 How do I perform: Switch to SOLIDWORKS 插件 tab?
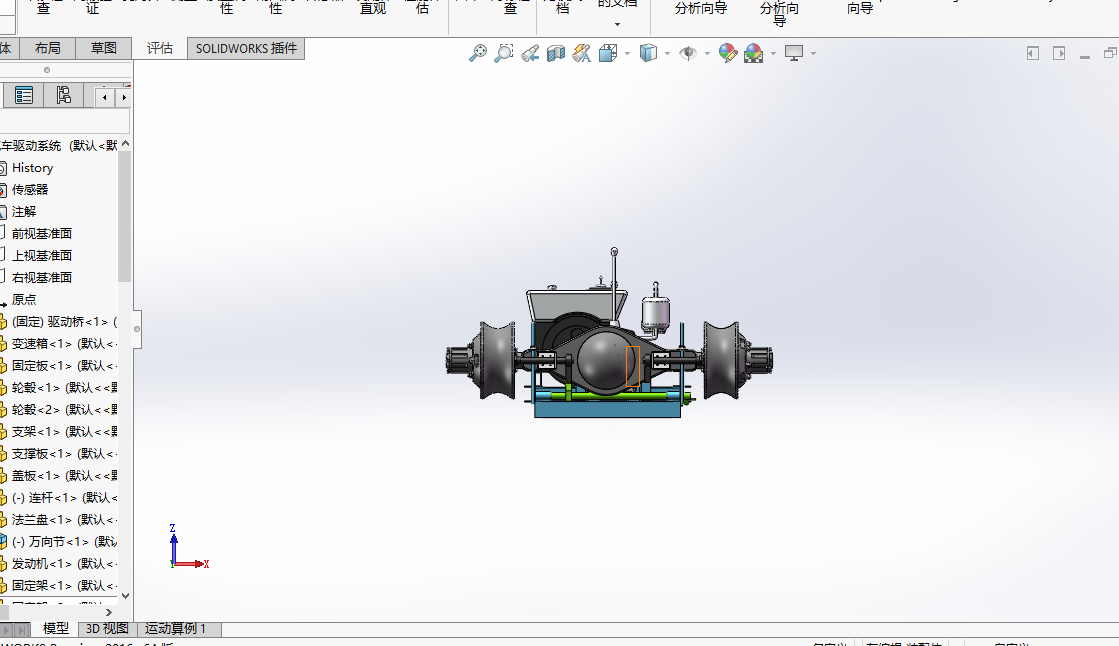pos(246,49)
